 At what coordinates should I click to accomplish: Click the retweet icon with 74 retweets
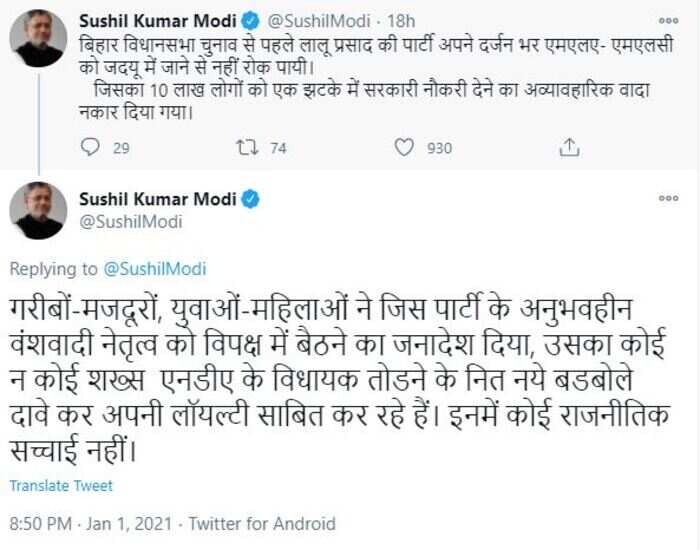(247, 147)
